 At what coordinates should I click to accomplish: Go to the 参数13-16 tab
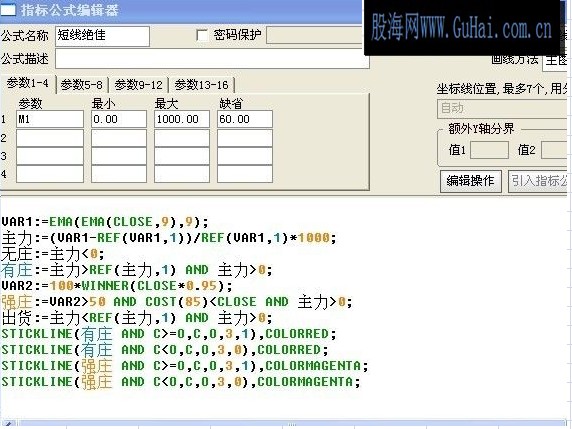pyautogui.click(x=201, y=85)
